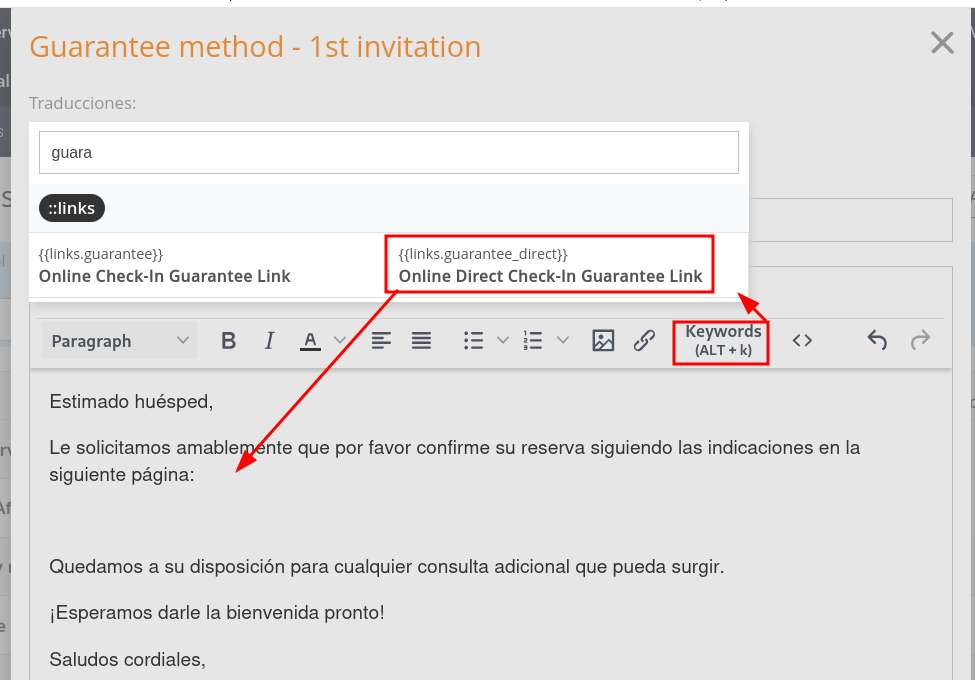Justify the paragraph text
This screenshot has width=975, height=680.
pyautogui.click(x=422, y=341)
